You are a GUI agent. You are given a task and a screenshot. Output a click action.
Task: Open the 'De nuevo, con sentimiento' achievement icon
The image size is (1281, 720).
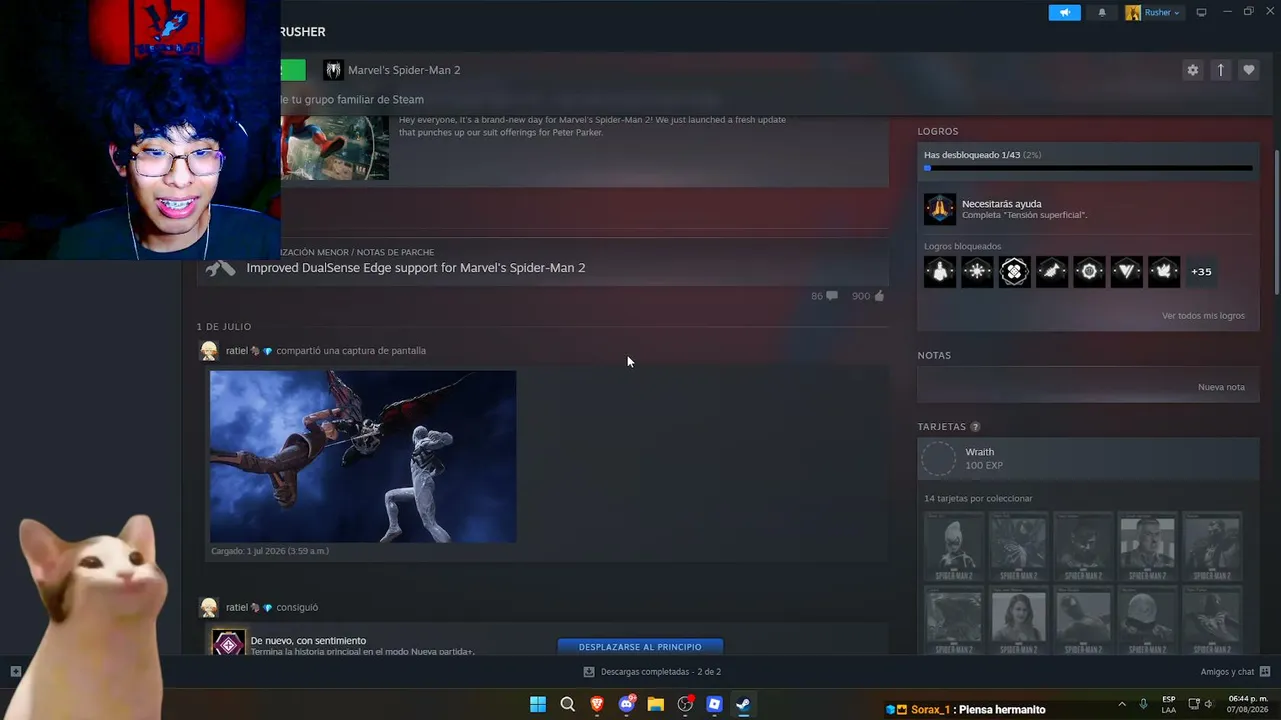tap(228, 643)
